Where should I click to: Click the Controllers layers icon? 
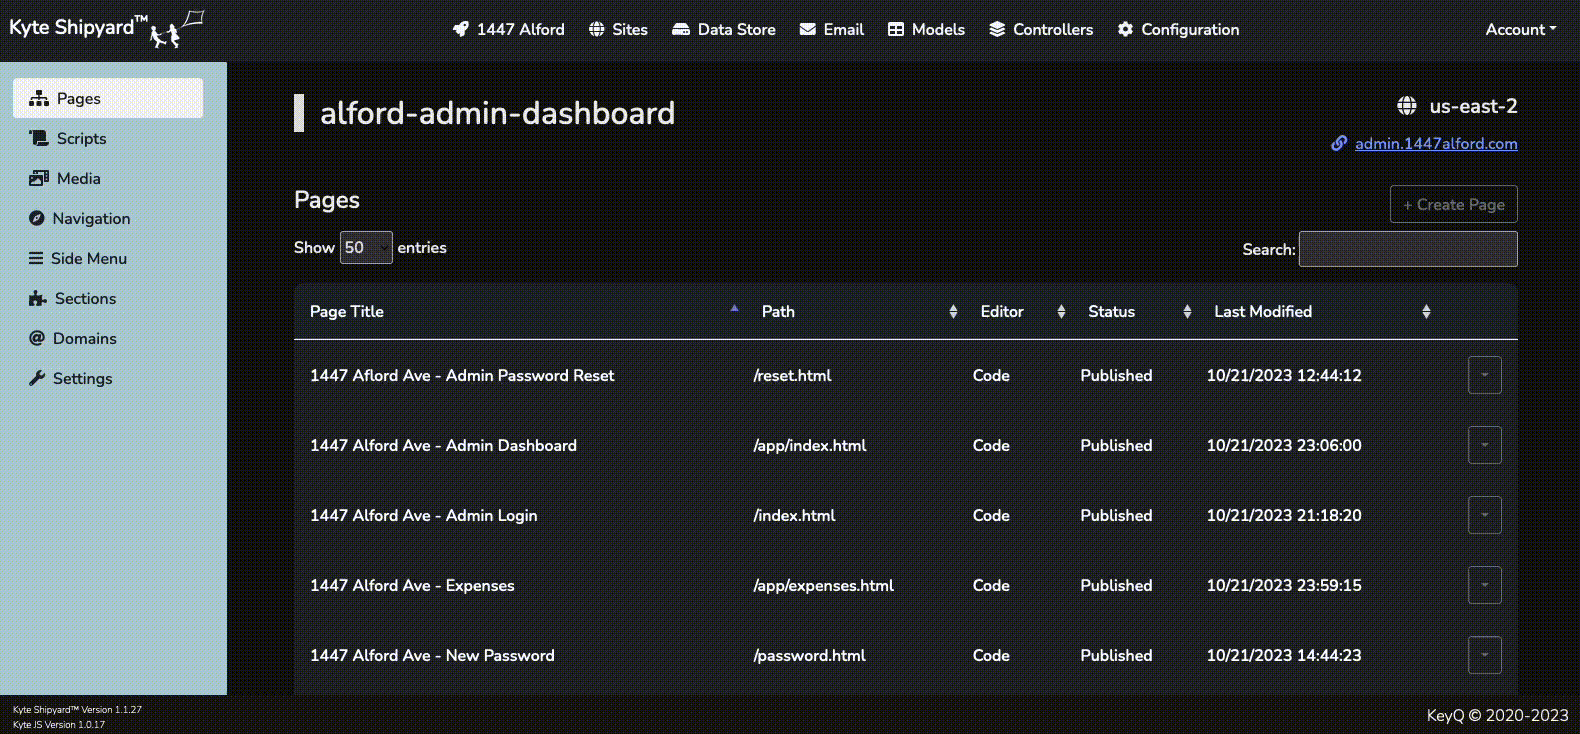(x=997, y=29)
